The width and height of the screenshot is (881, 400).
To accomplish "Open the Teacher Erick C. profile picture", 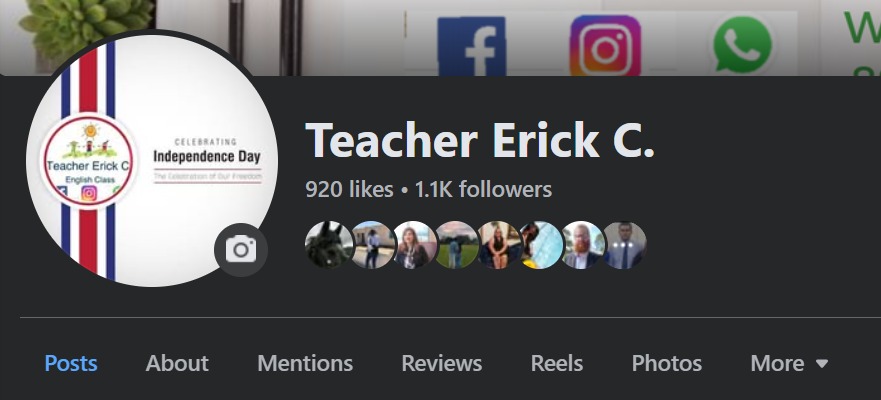I will (152, 161).
